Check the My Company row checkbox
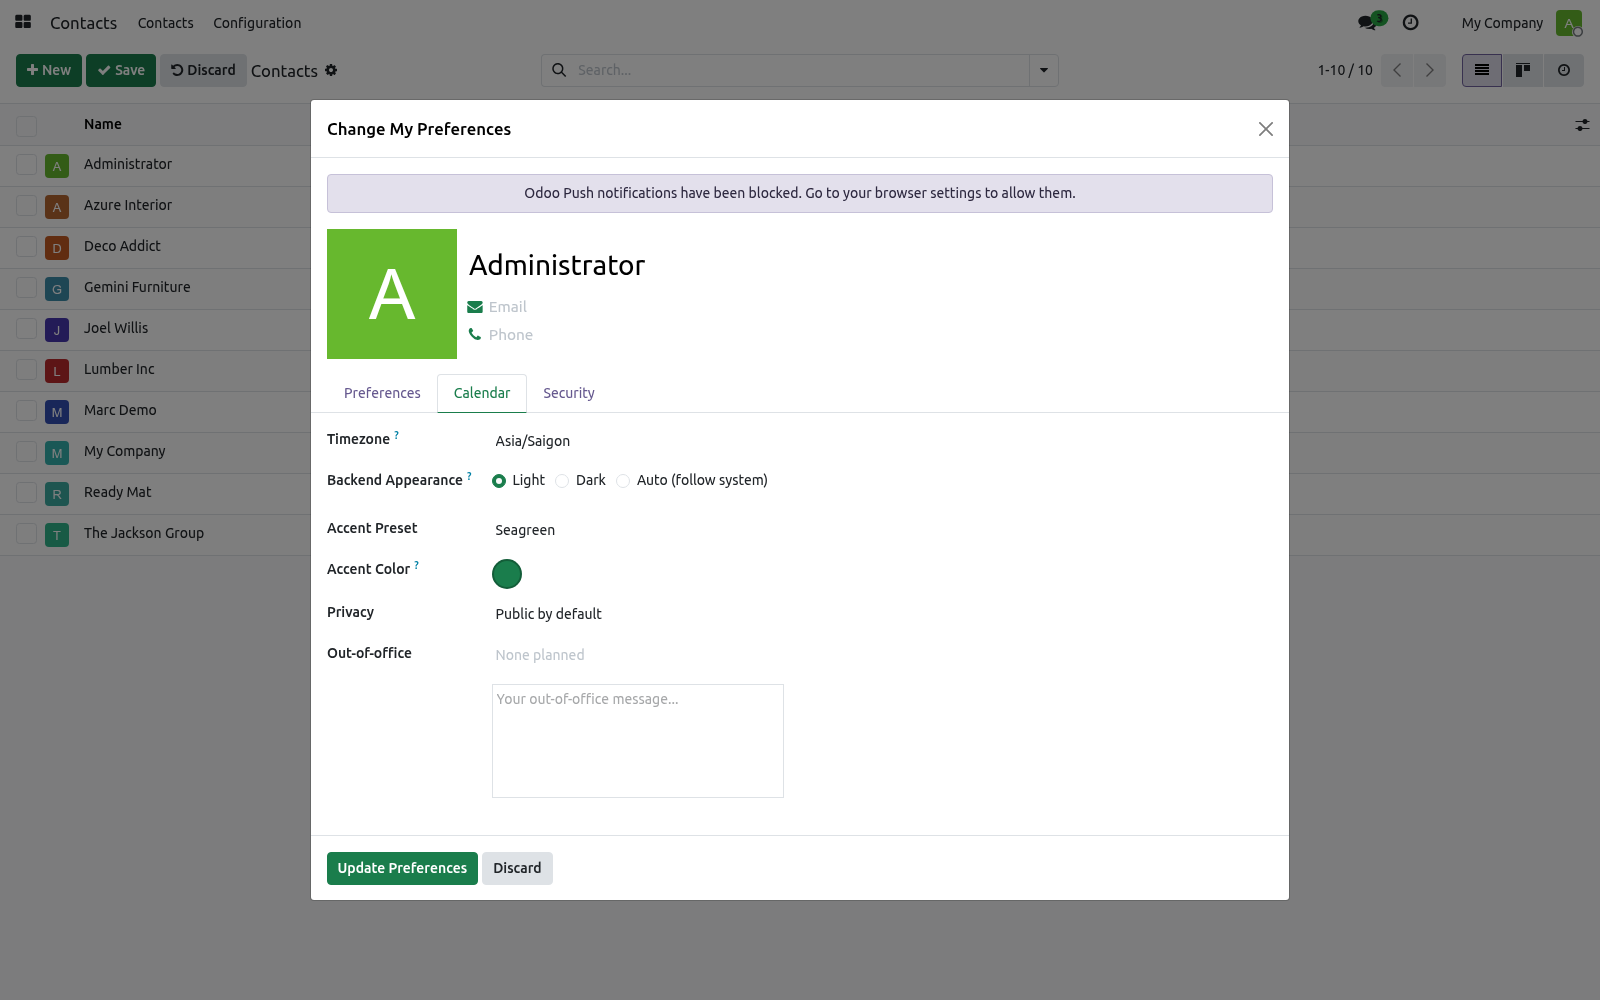 click(x=27, y=452)
